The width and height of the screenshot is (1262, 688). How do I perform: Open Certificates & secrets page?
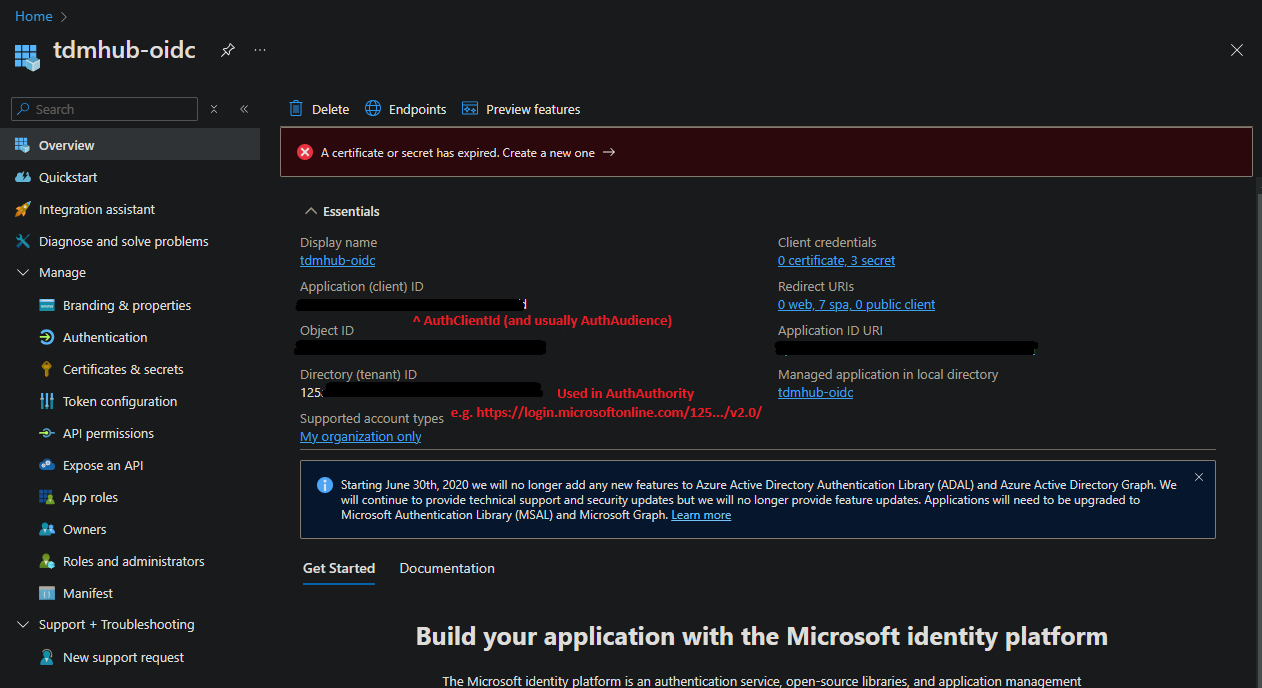click(122, 369)
